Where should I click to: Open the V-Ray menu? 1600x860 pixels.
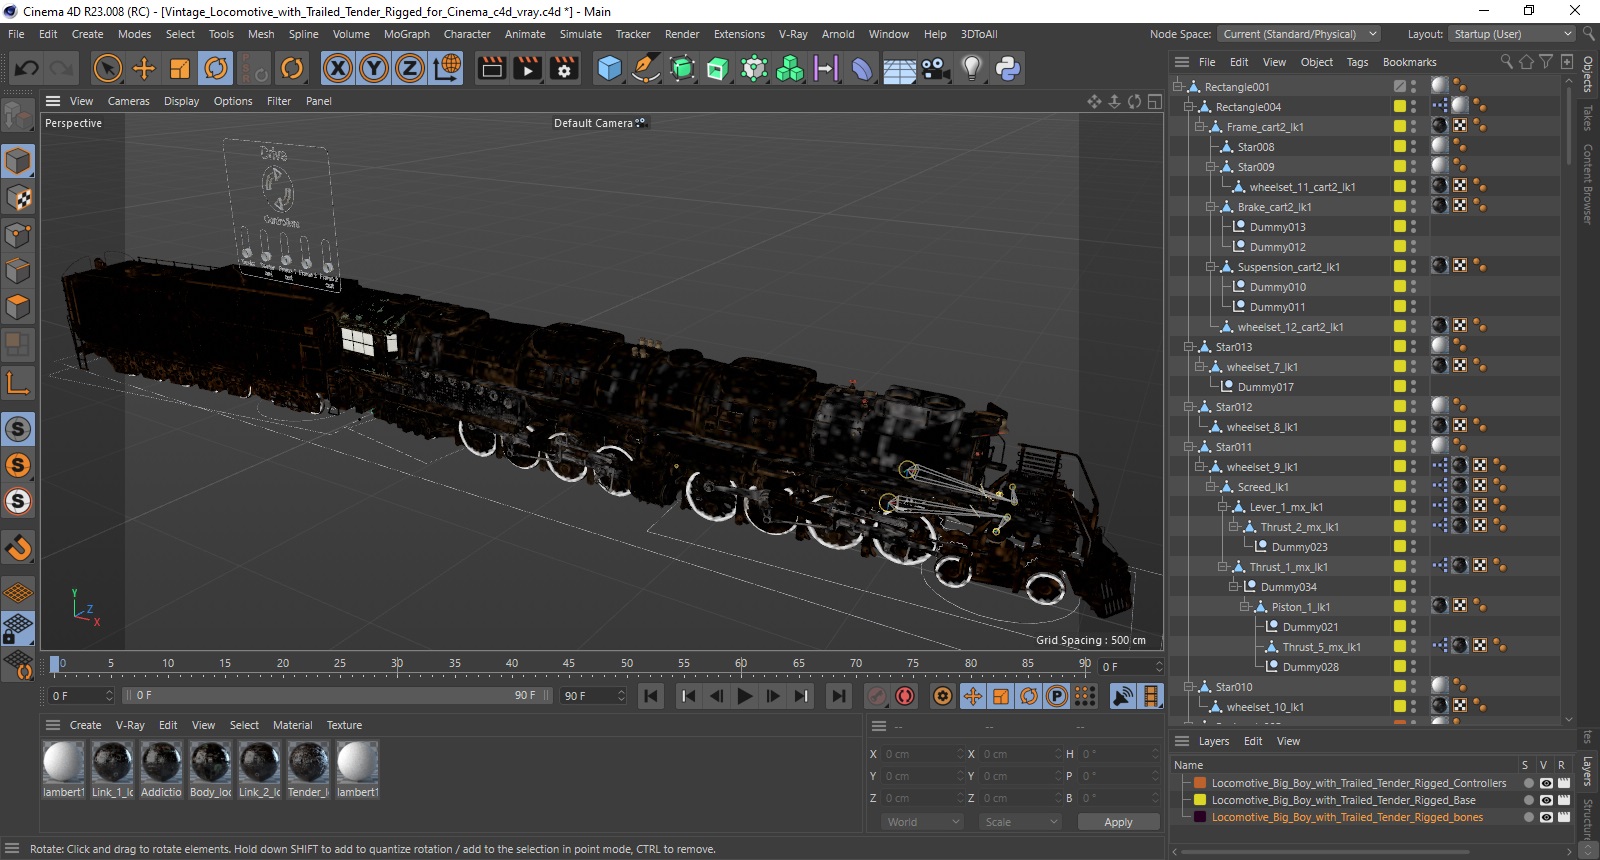(793, 34)
